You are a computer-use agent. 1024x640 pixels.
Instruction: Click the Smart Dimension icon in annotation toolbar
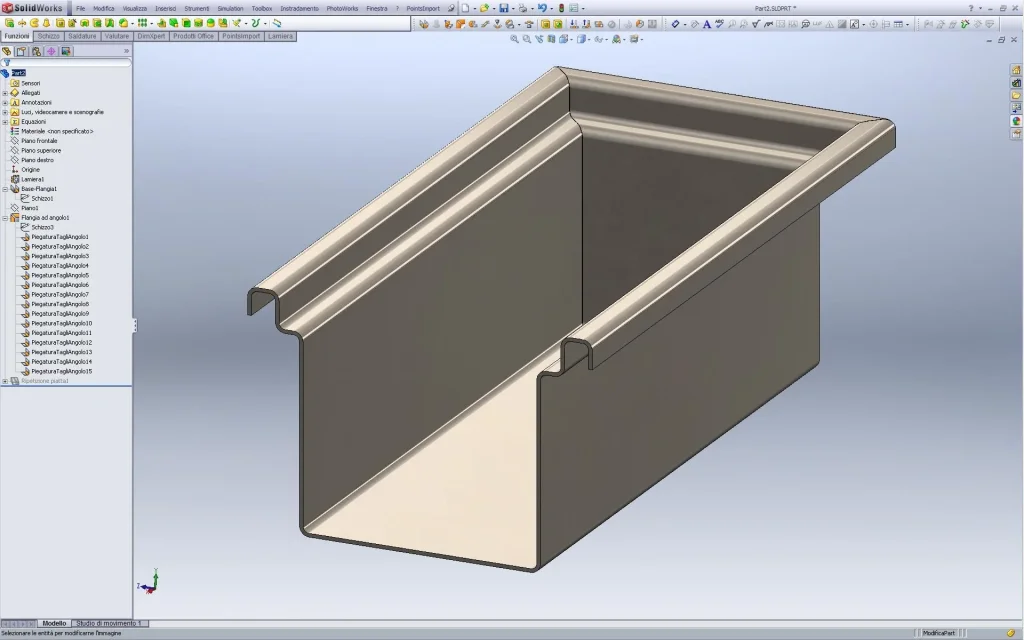coord(675,24)
